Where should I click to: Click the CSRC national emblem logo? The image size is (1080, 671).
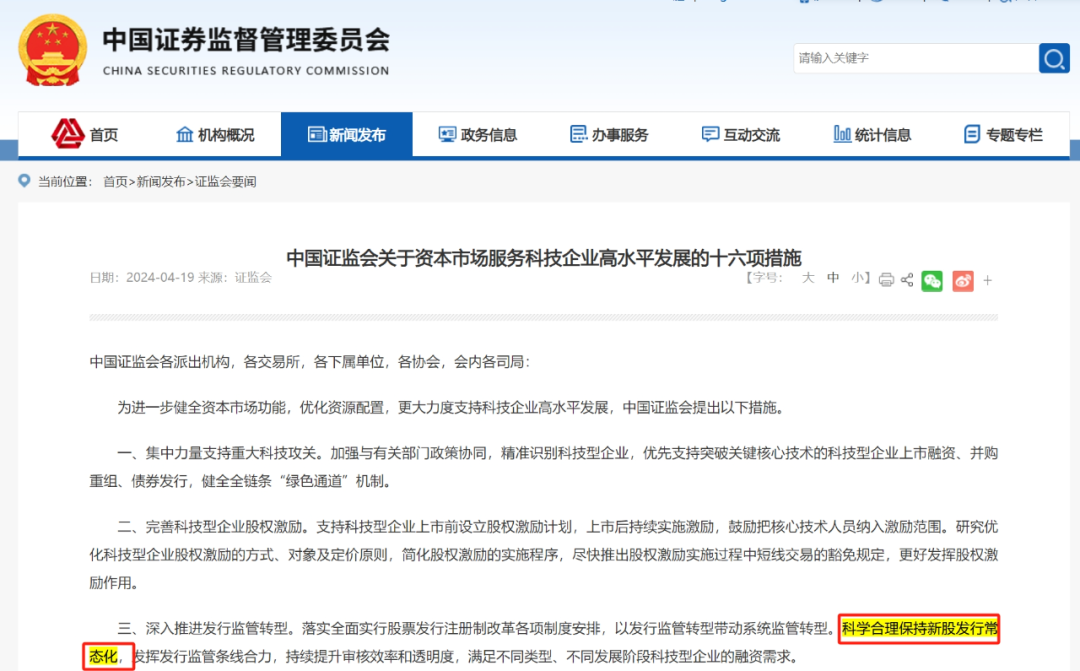53,49
